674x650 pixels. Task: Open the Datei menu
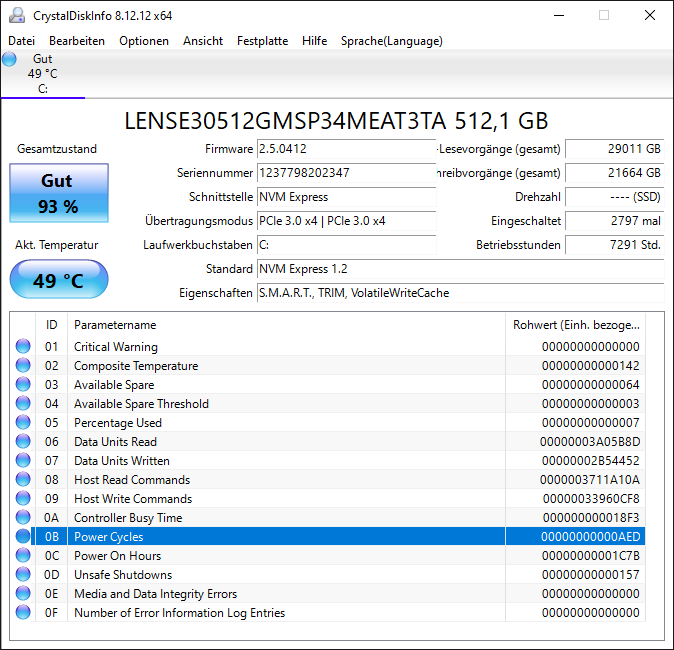pyautogui.click(x=21, y=41)
